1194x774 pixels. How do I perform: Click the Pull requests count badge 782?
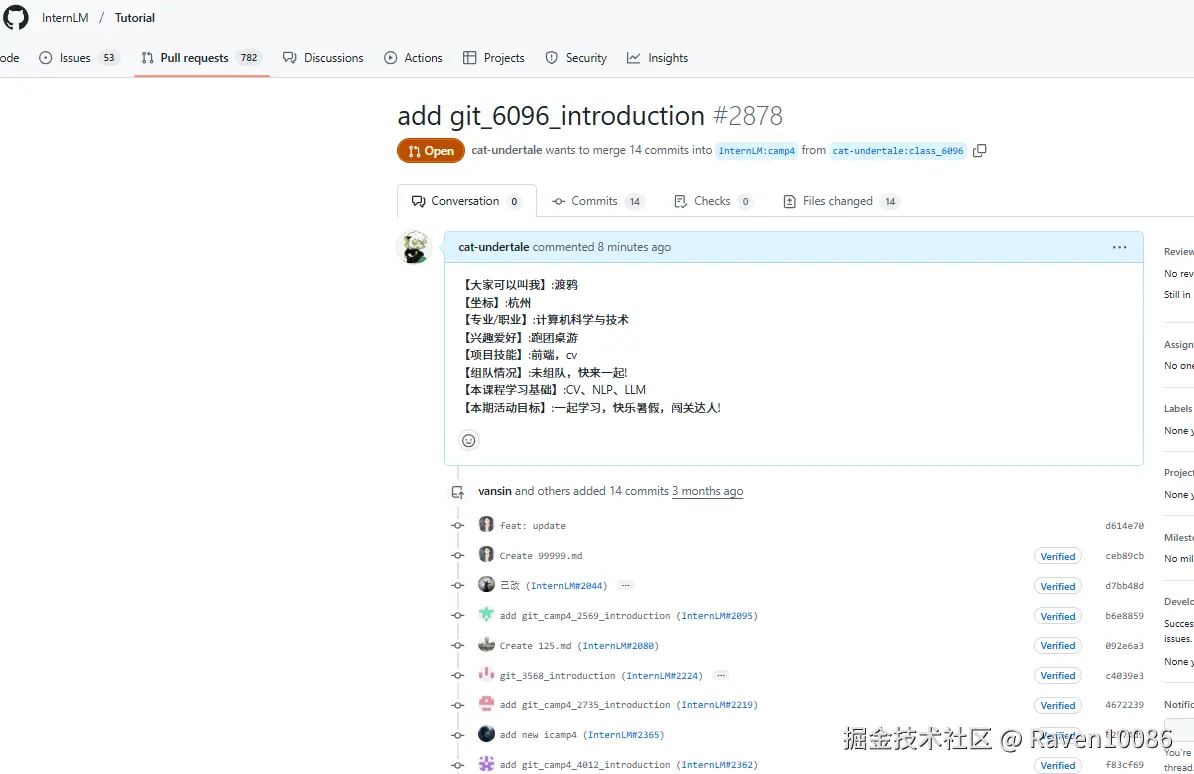(249, 58)
